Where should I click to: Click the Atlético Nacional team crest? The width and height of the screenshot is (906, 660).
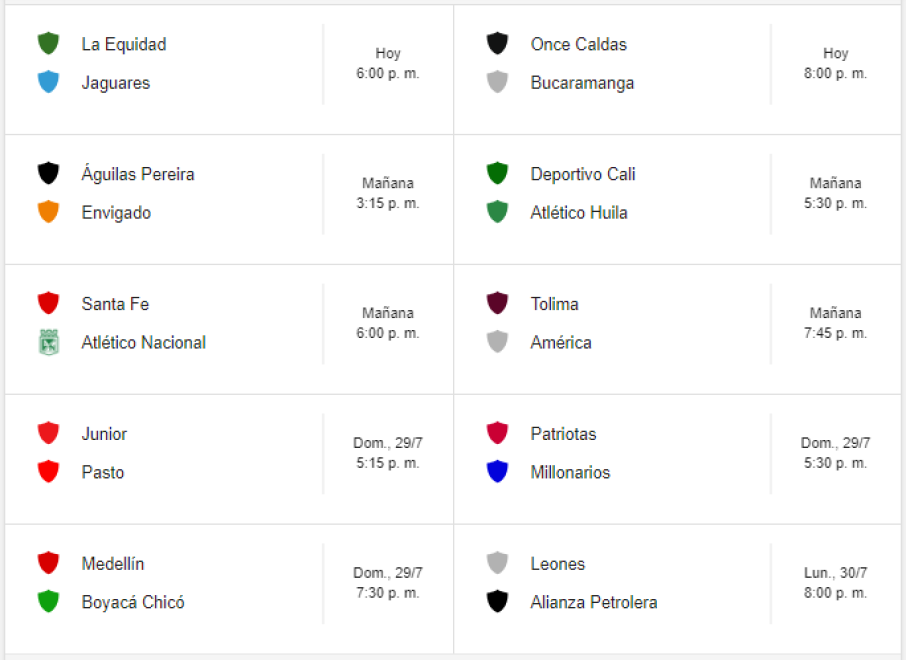coord(48,342)
